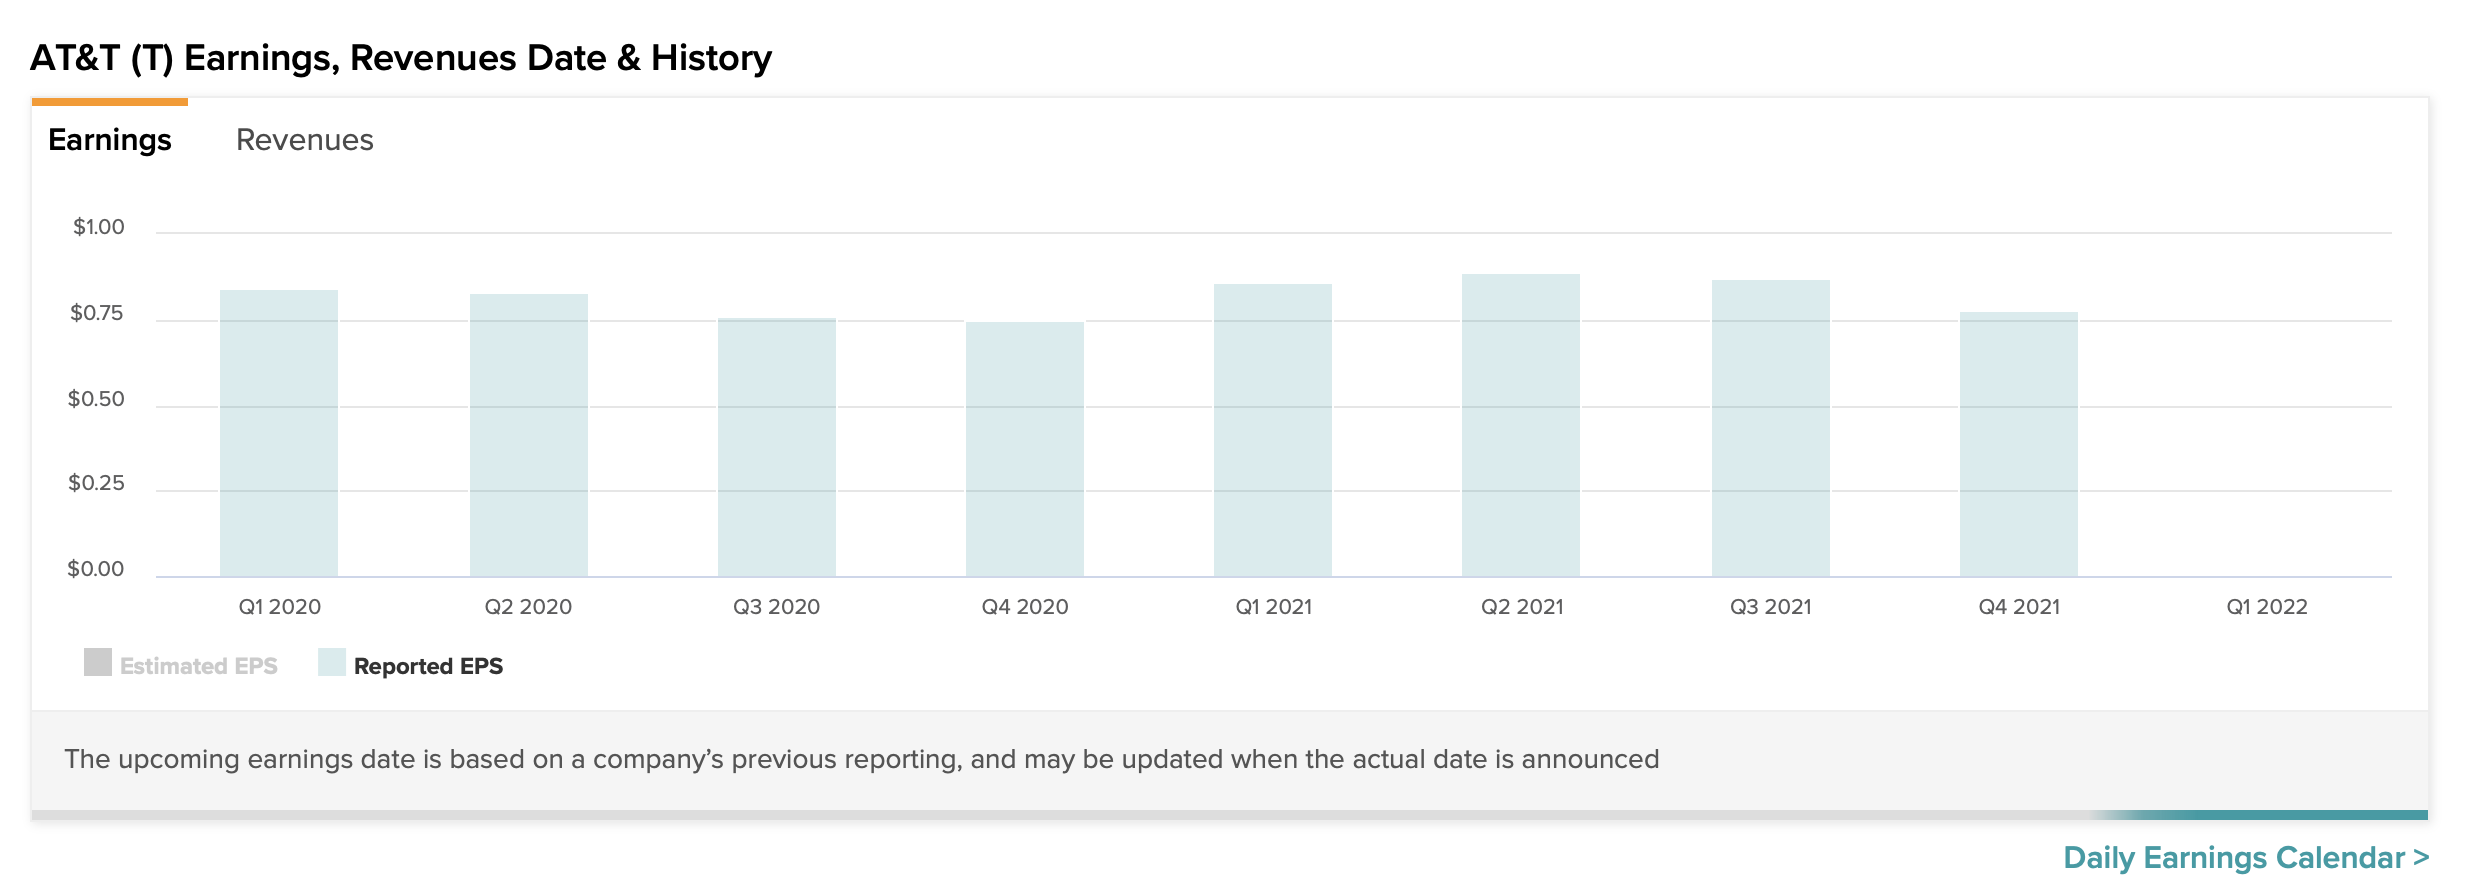This screenshot has width=2486, height=884.
Task: Click the Q2 2021 axis label
Action: [1522, 607]
